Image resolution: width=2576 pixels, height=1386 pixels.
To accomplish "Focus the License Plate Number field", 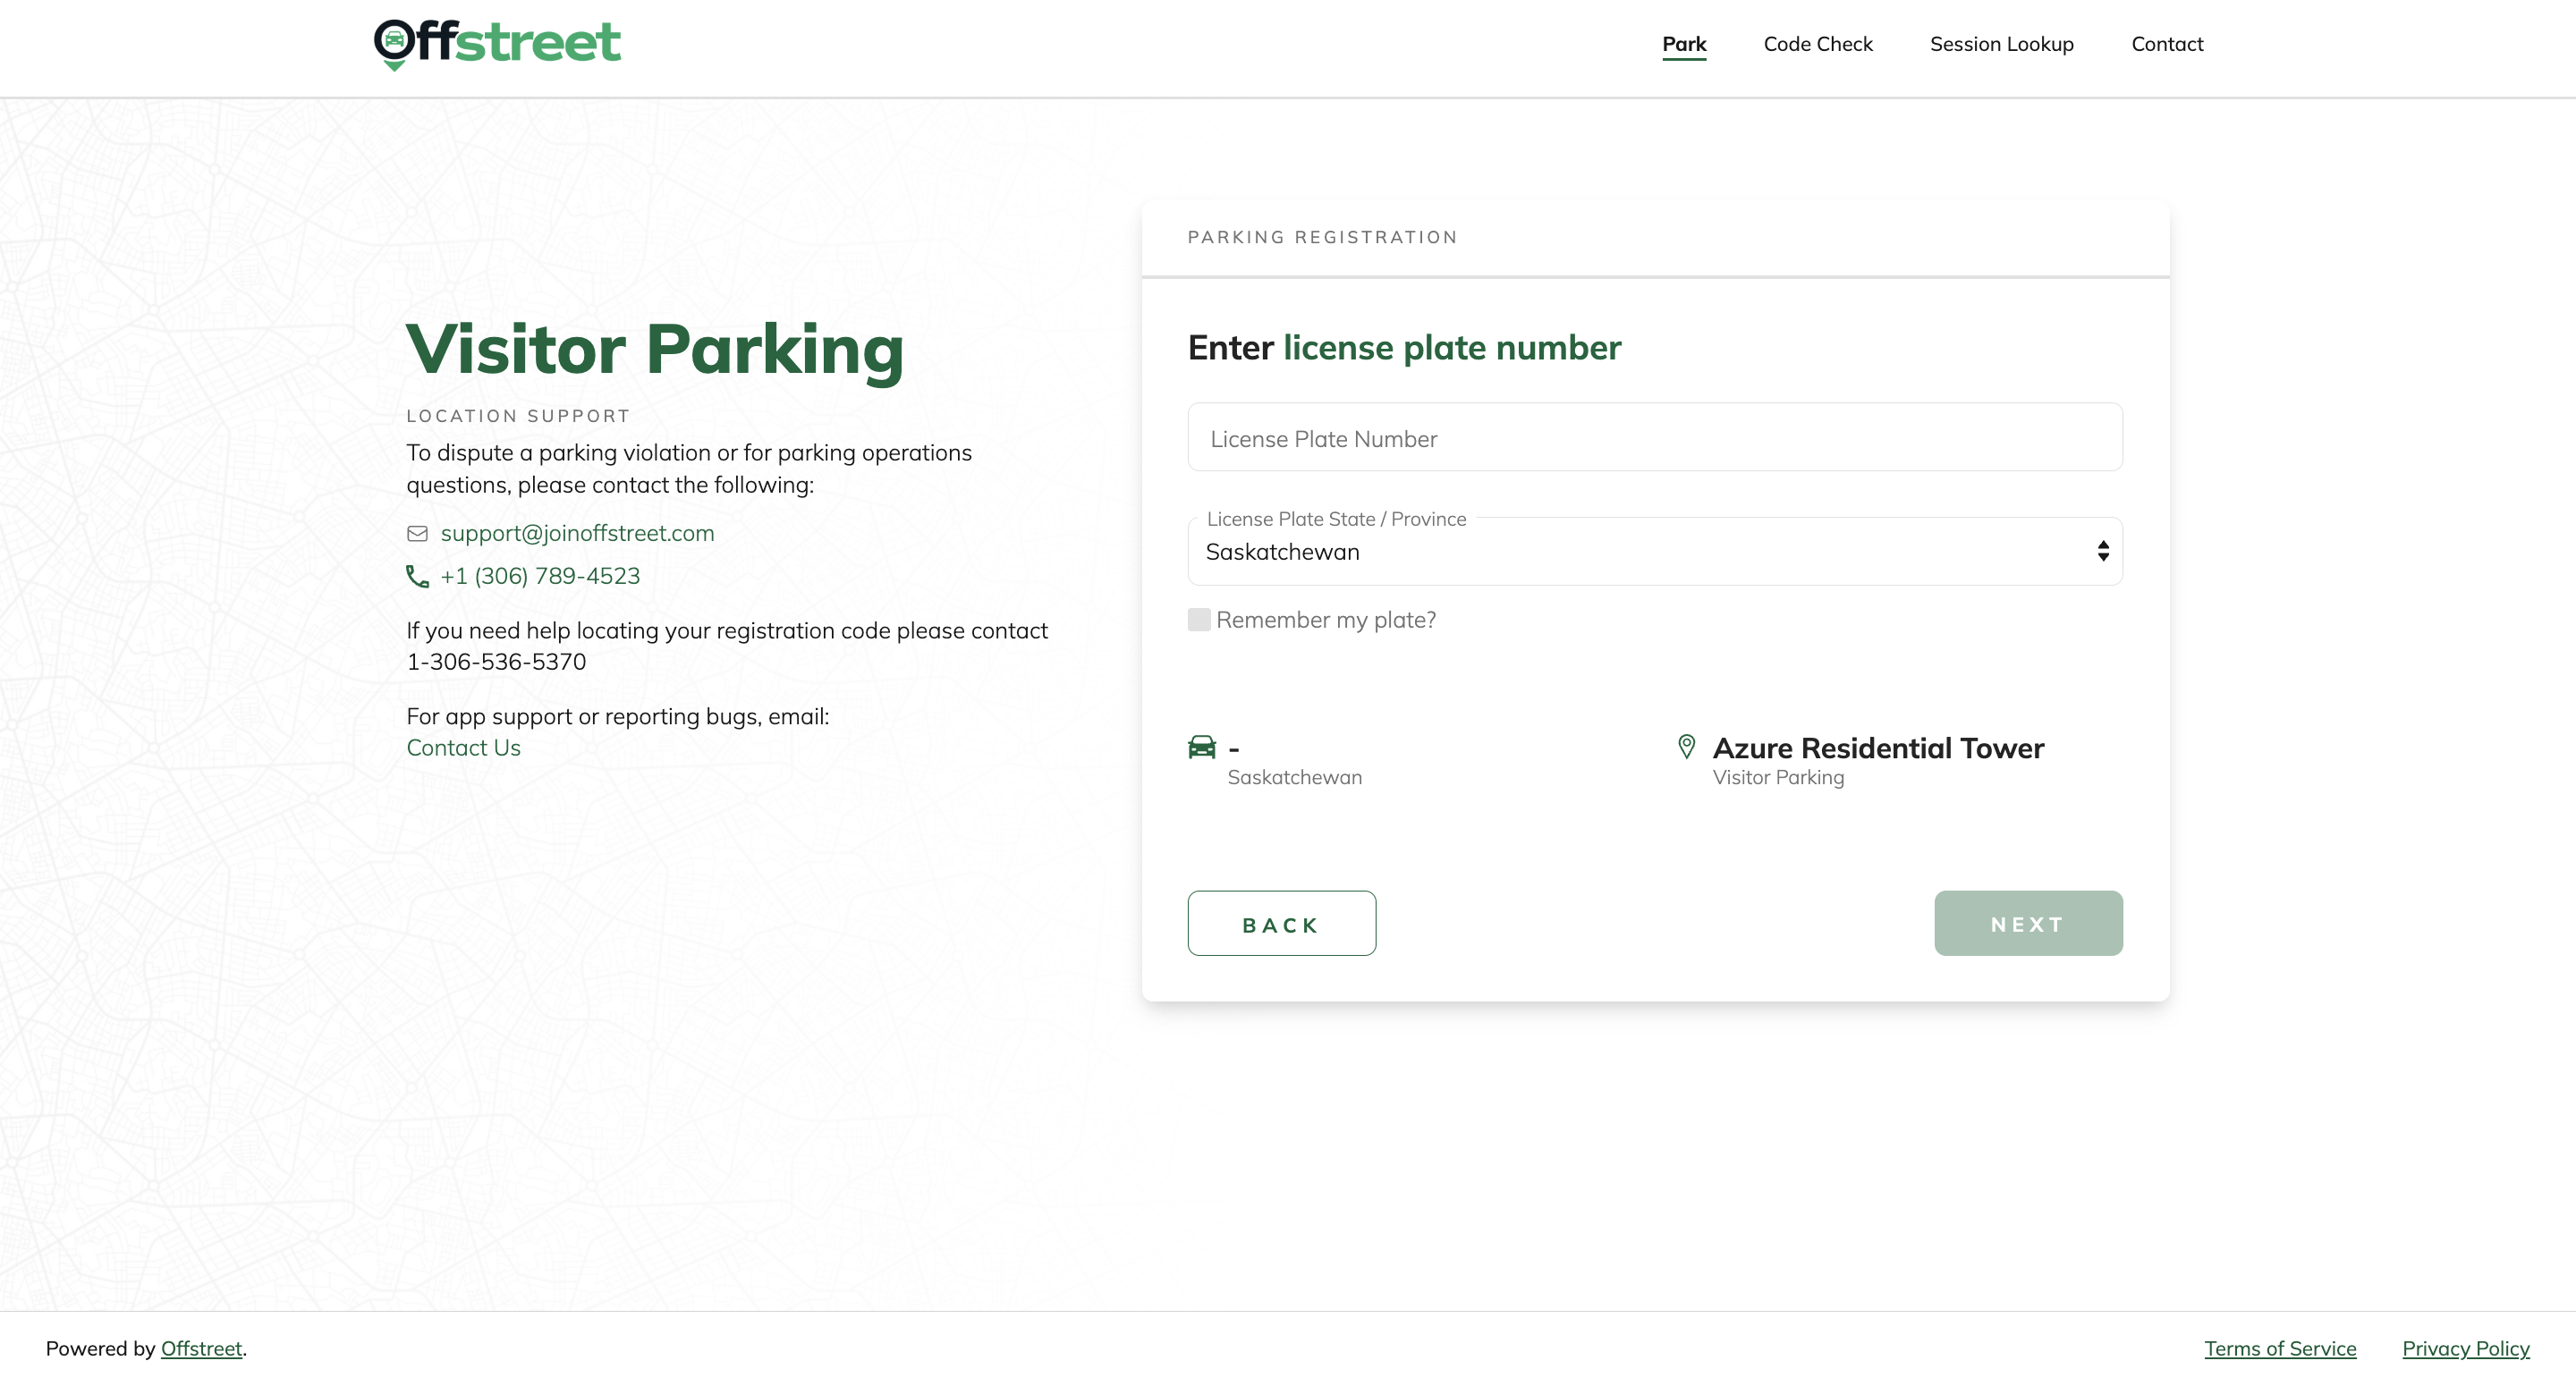I will 1654,438.
